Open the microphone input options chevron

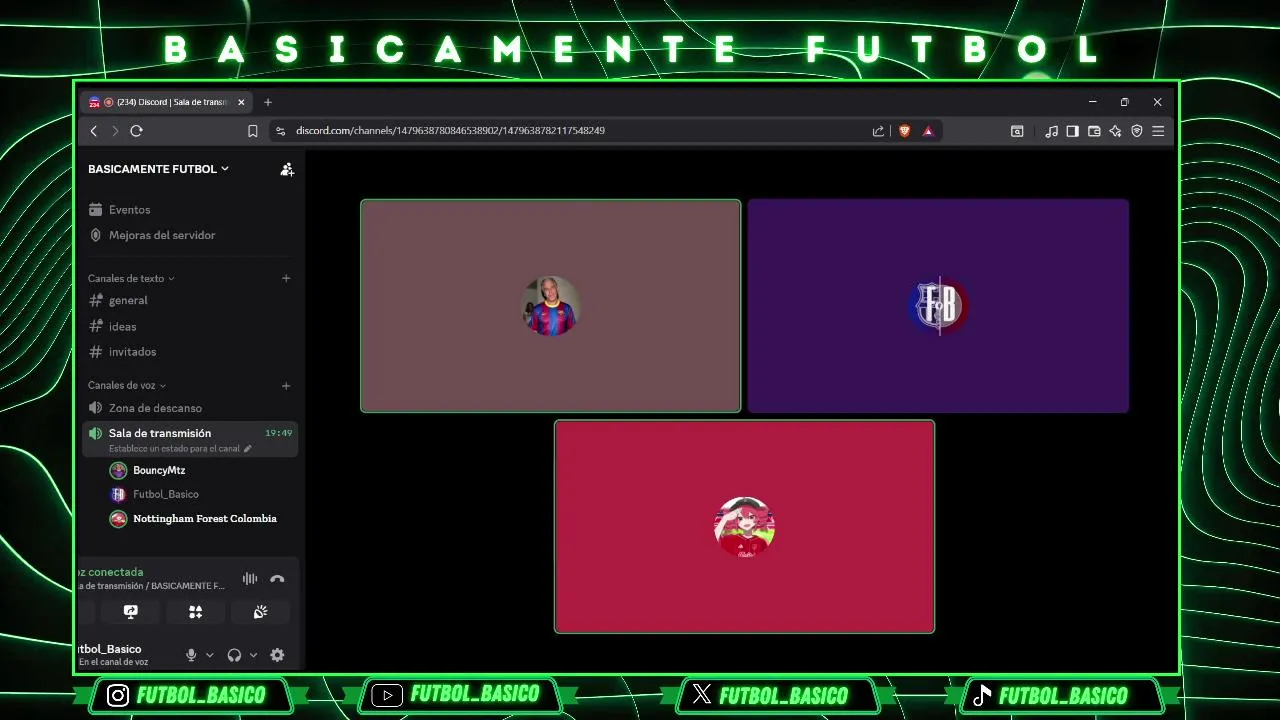click(209, 655)
